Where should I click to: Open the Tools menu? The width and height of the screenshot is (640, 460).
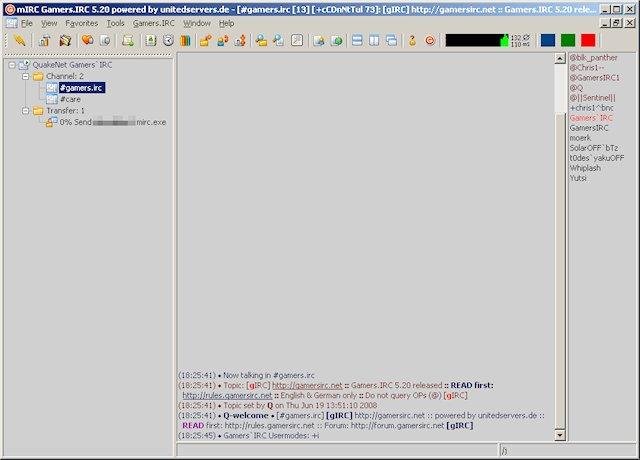tap(116, 23)
